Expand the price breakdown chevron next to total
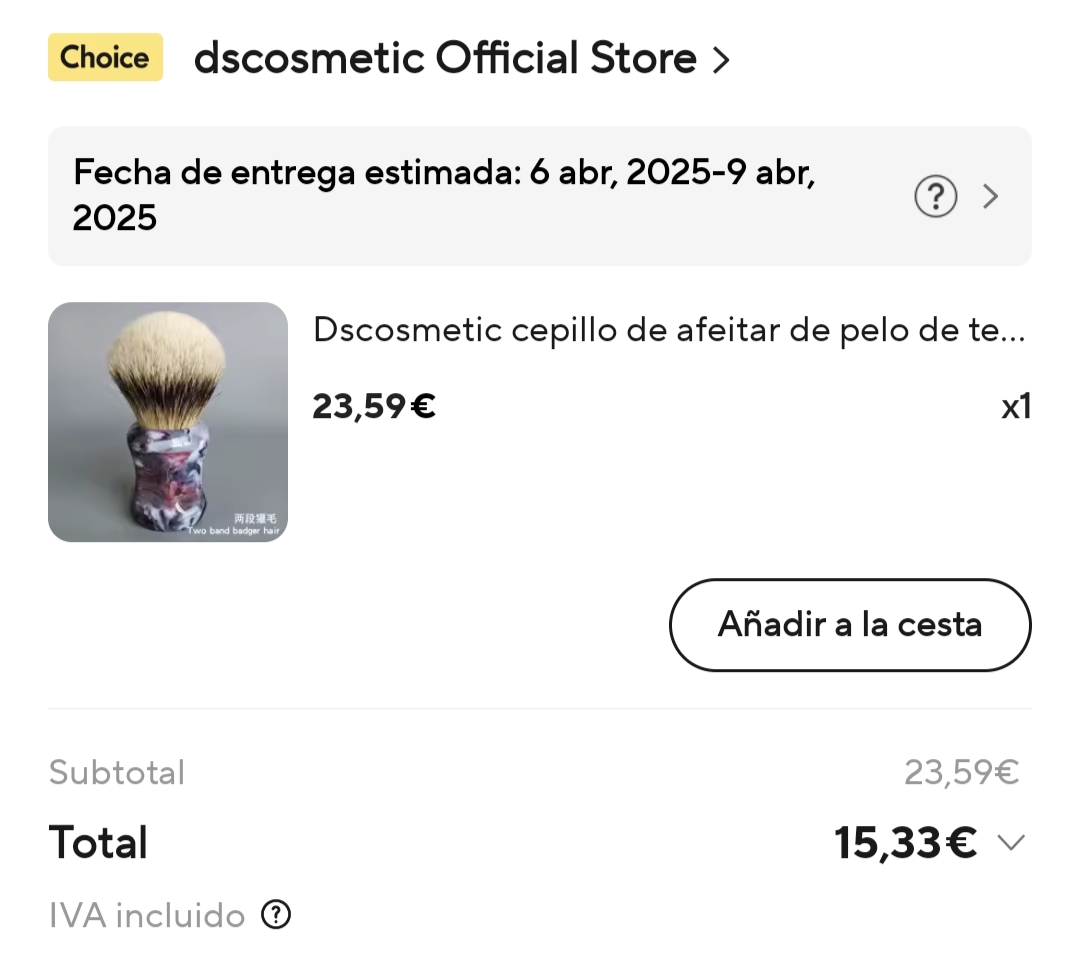 pos(1011,842)
